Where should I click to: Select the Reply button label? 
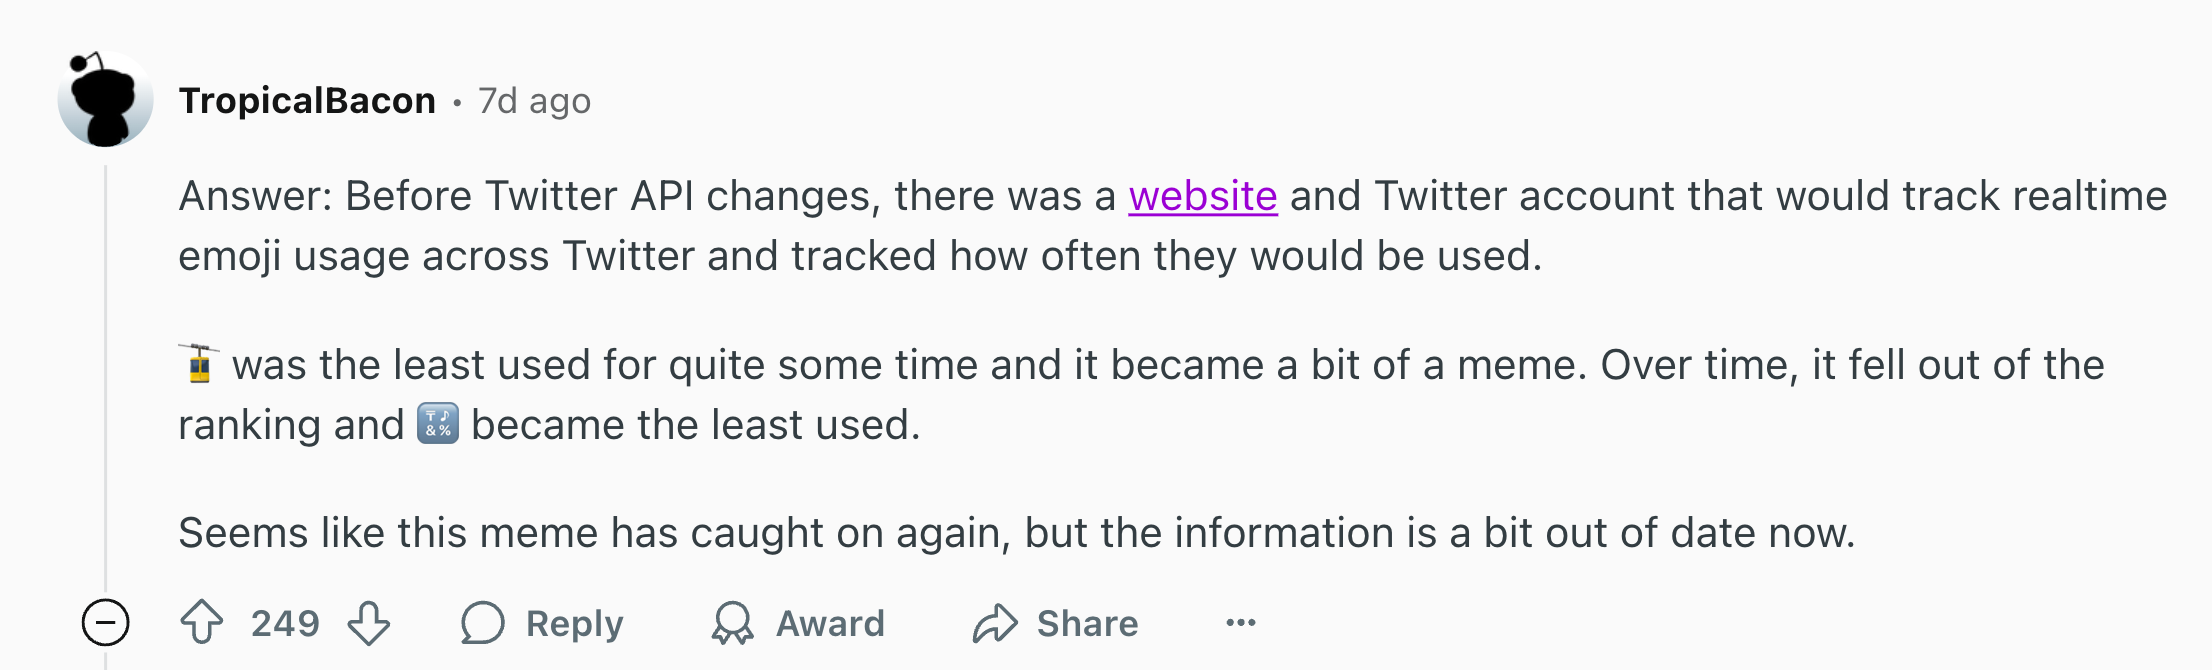click(x=575, y=623)
